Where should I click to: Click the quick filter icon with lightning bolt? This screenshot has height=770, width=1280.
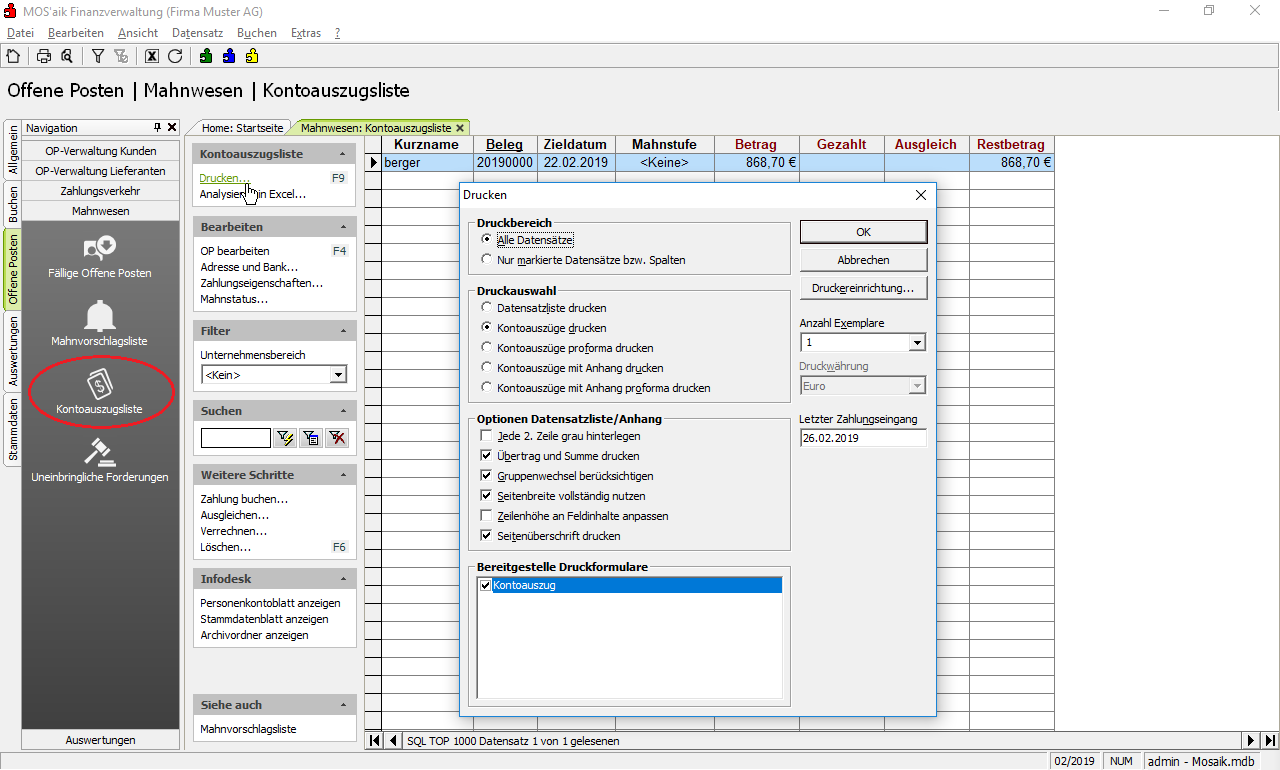pyautogui.click(x=285, y=437)
